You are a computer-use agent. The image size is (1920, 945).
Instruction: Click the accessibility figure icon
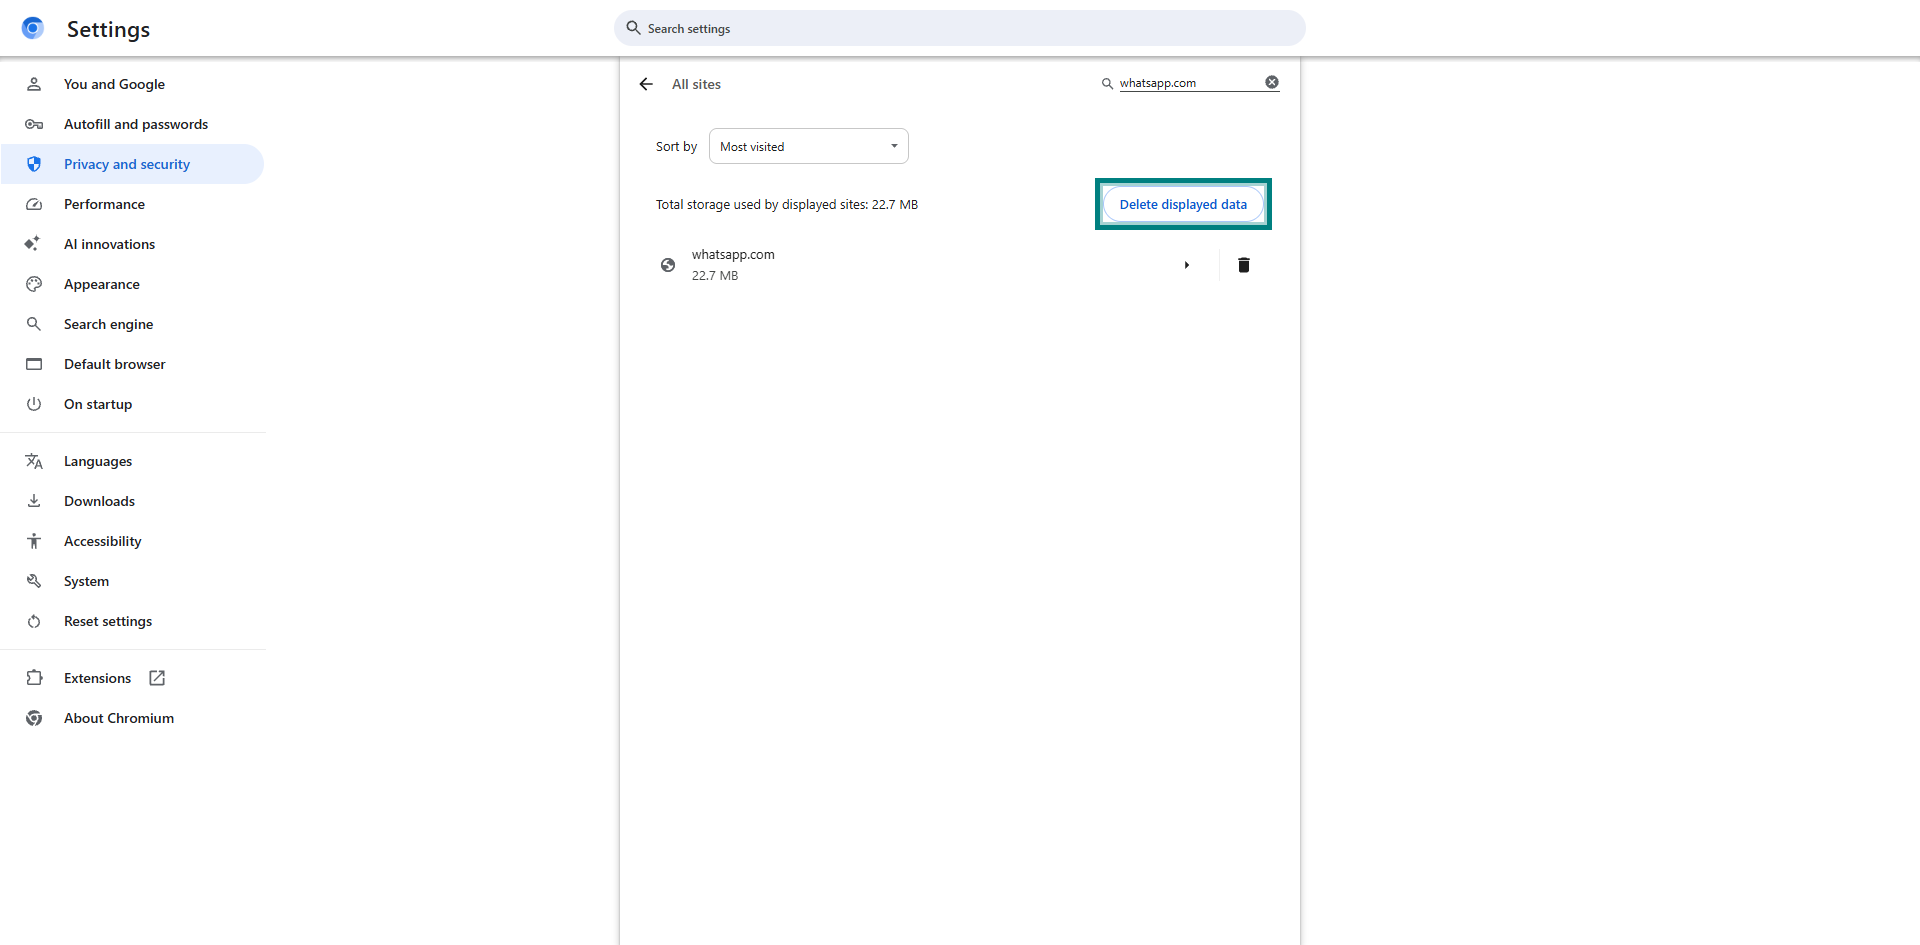34,541
